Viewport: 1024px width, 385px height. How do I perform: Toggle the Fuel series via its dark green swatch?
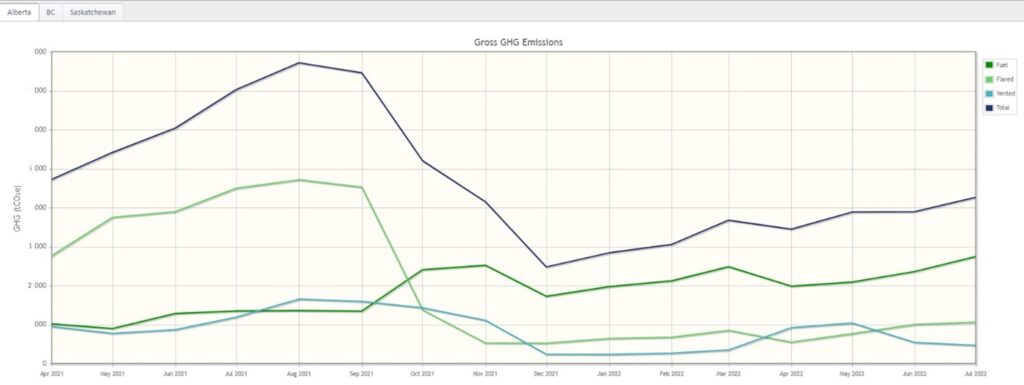click(x=989, y=65)
